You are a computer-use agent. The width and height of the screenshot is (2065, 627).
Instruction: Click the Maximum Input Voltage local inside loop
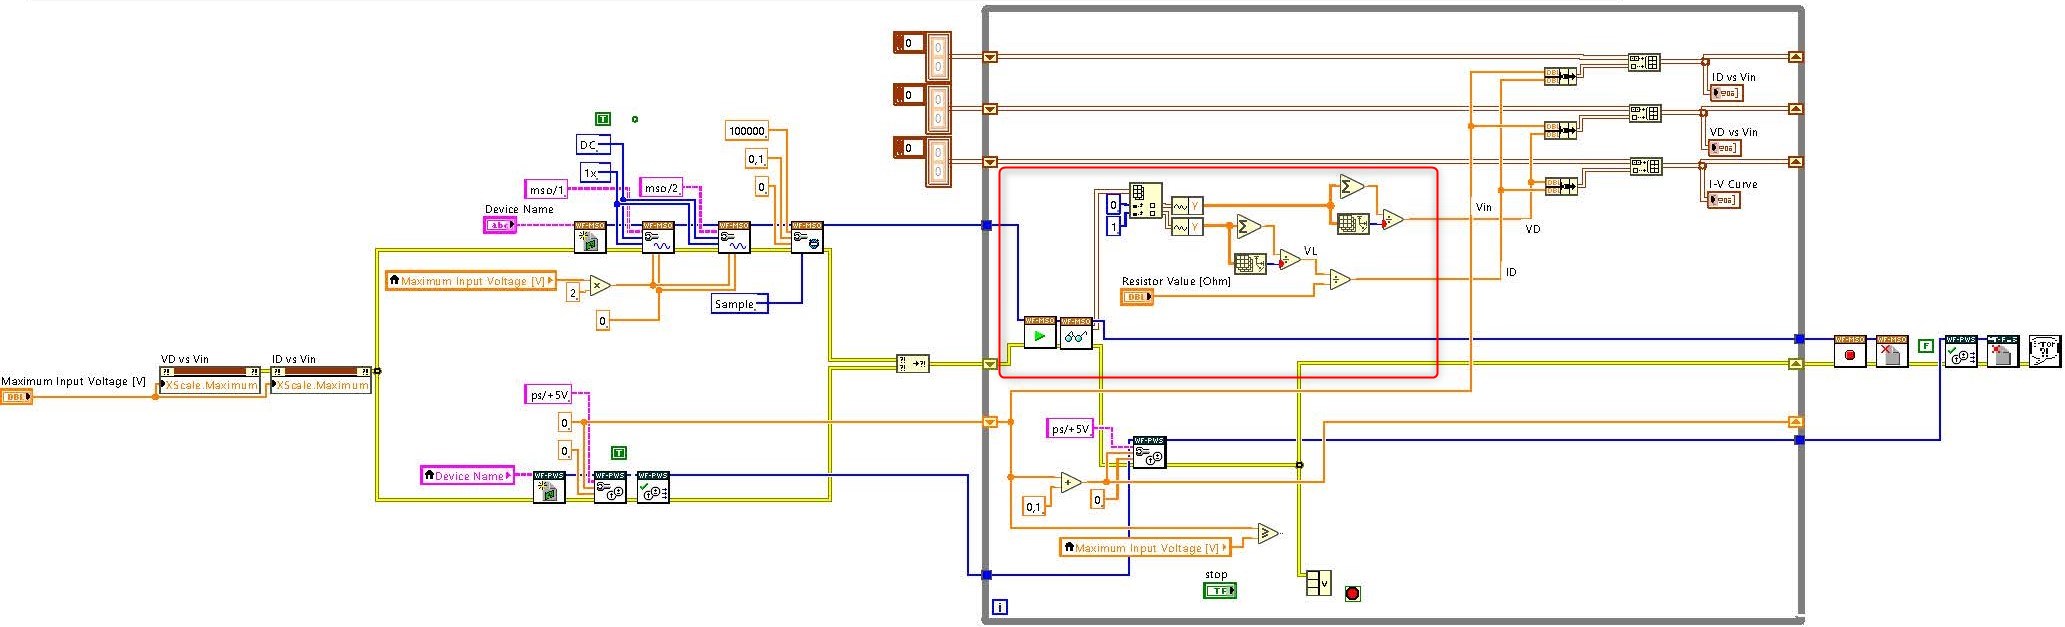coord(1145,547)
